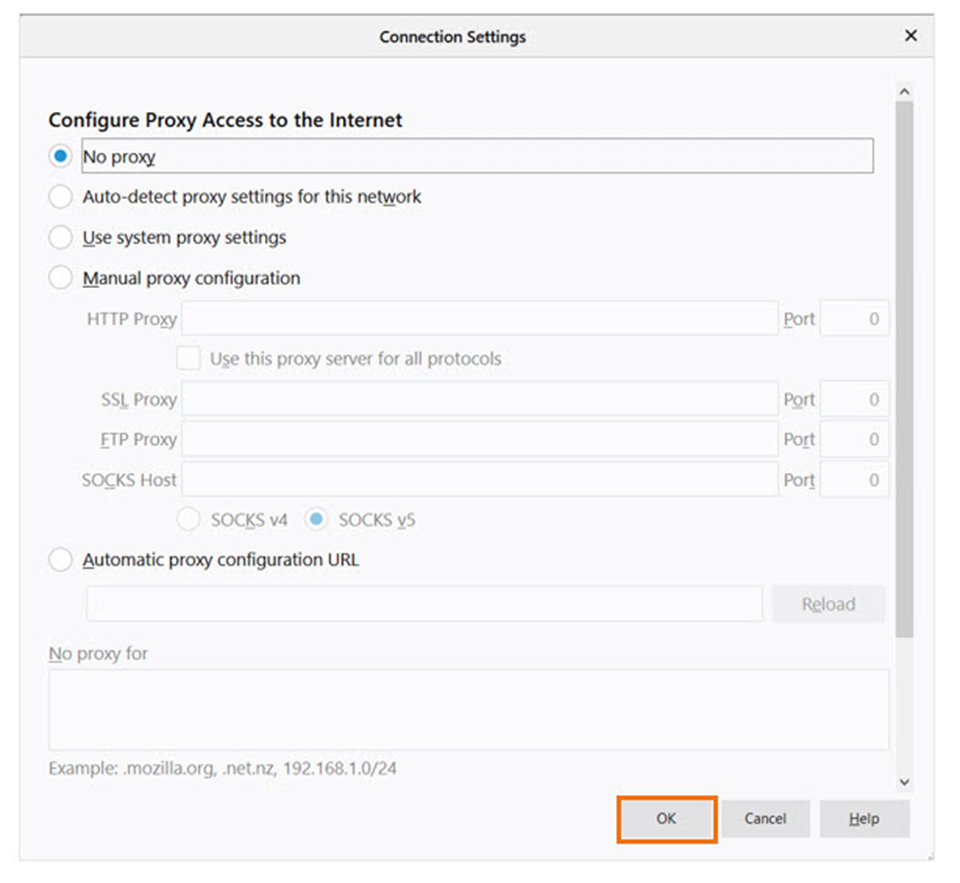This screenshot has height=883, width=960.
Task: Select Auto-detect proxy settings for this network
Action: click(60, 196)
